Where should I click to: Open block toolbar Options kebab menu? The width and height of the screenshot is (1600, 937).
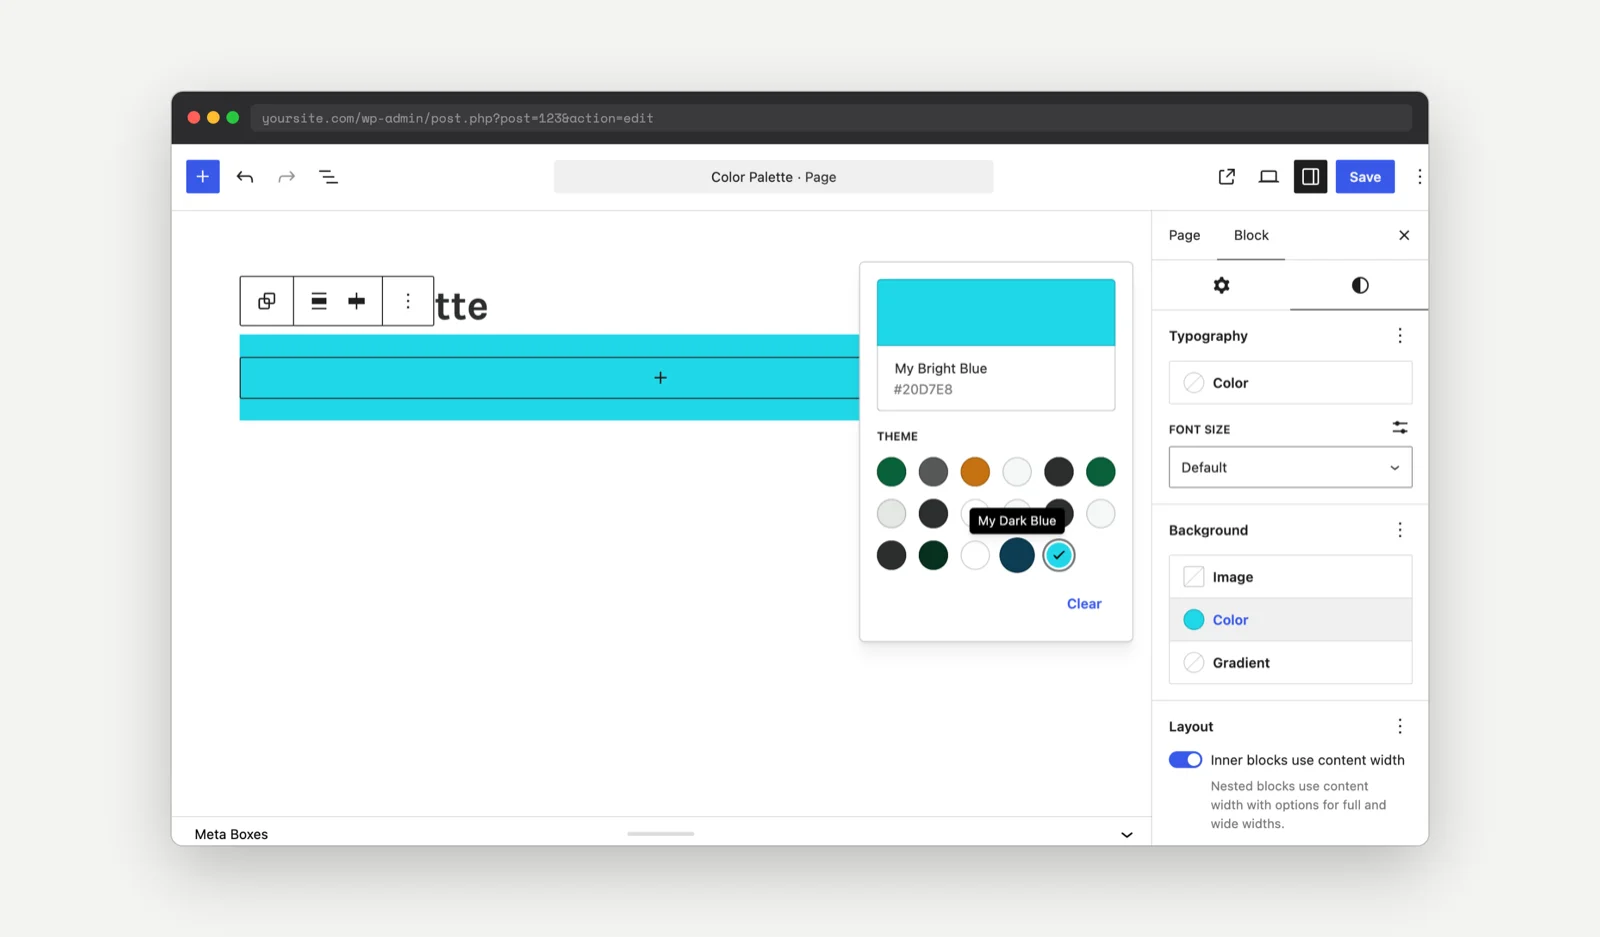[408, 301]
